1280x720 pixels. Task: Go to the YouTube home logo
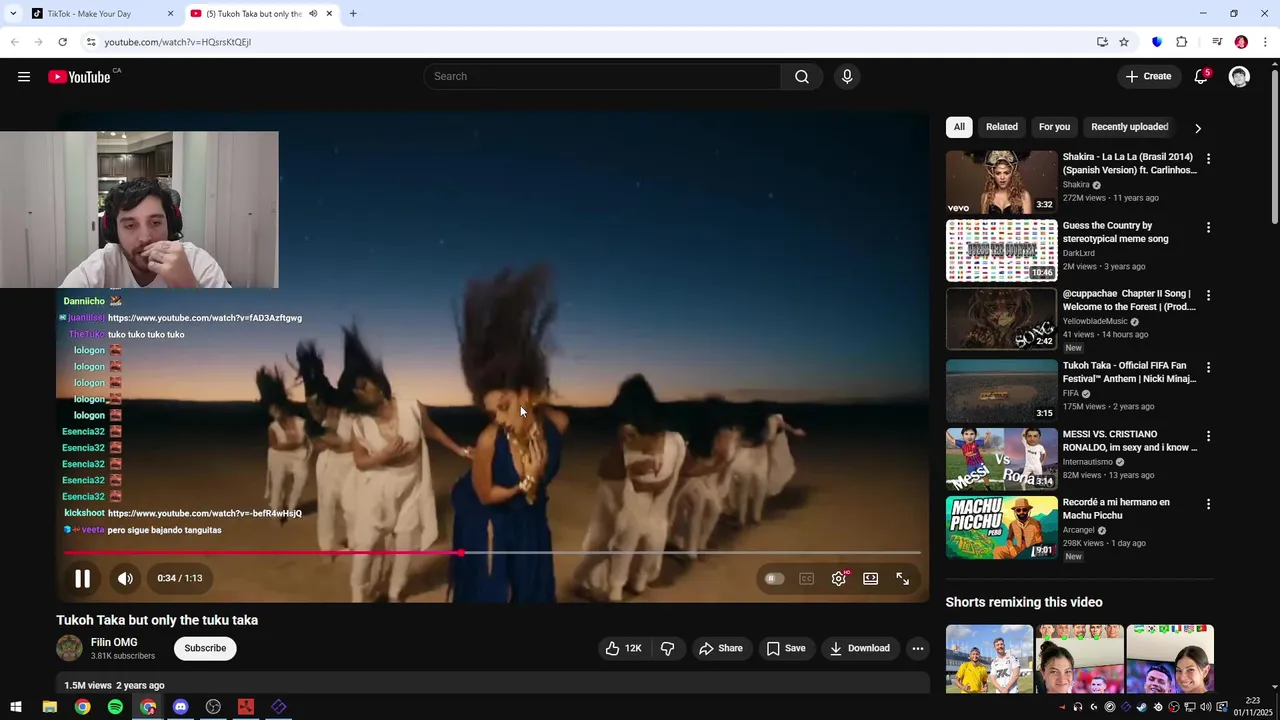click(79, 77)
